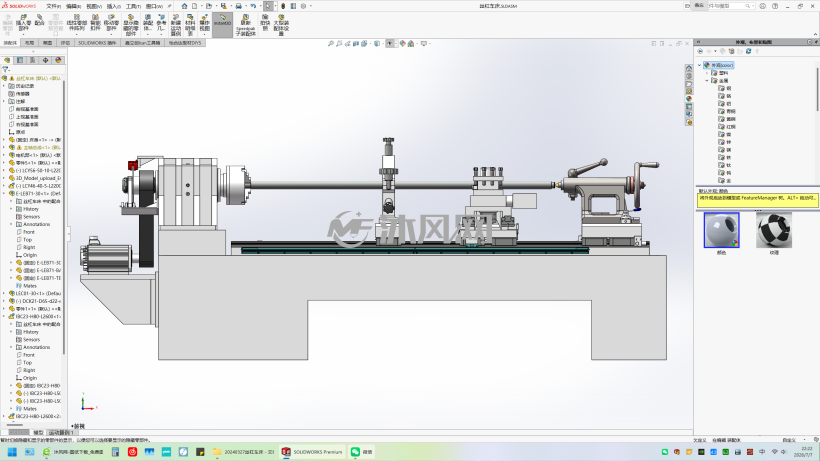This screenshot has height=461, width=820.
Task: Expand the 塑料 folder in Appearances
Action: (x=707, y=73)
